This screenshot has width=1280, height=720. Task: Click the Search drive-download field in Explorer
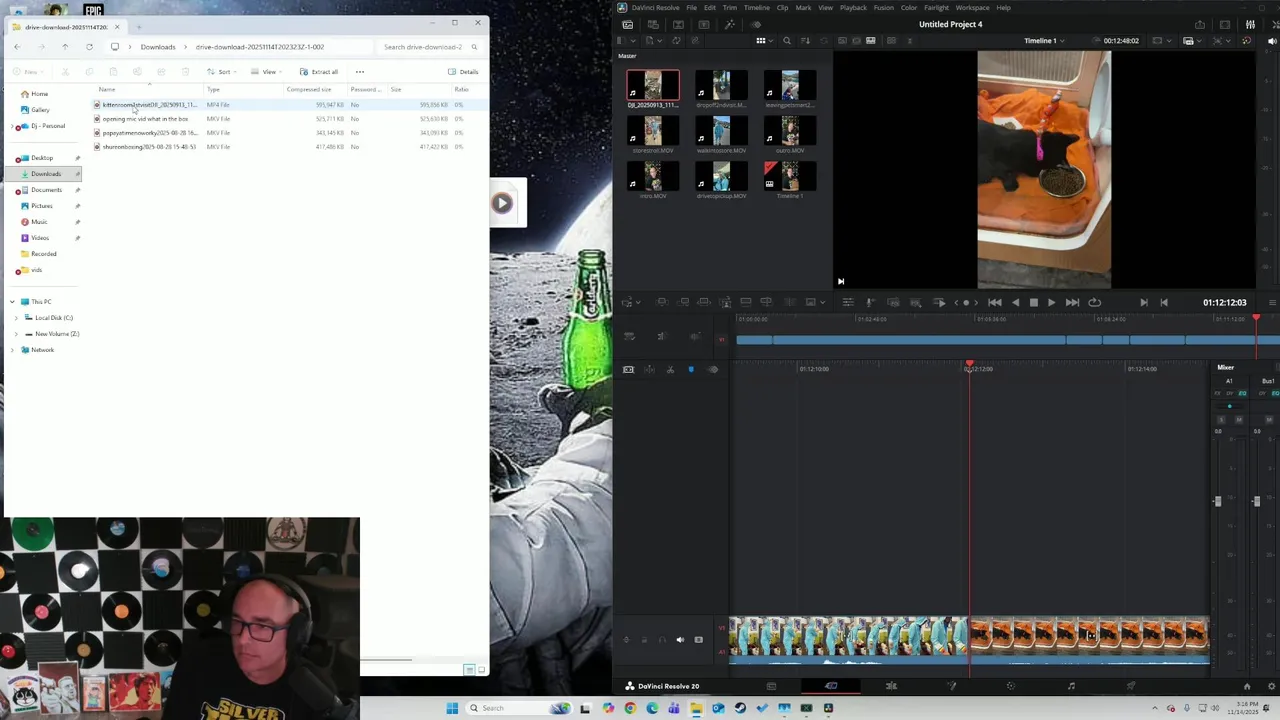coord(430,47)
